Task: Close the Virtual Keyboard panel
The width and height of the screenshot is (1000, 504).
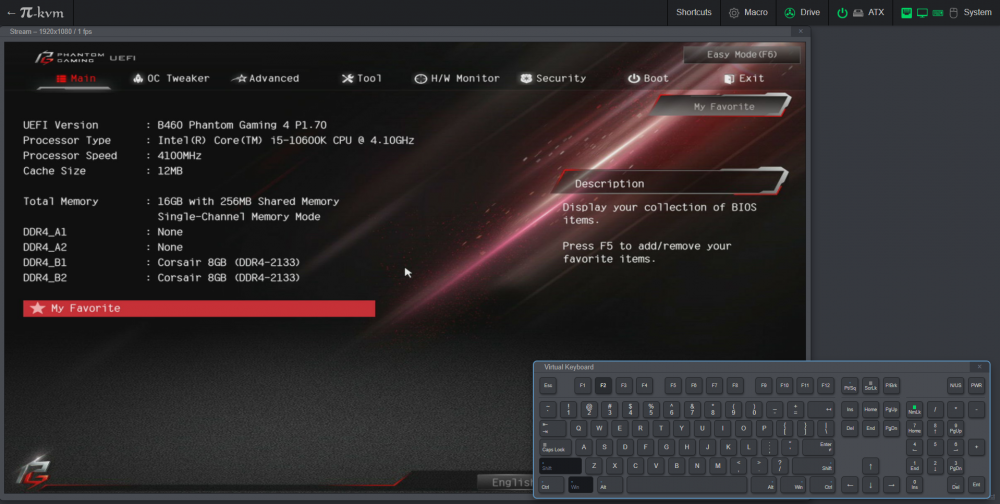Action: (x=980, y=367)
